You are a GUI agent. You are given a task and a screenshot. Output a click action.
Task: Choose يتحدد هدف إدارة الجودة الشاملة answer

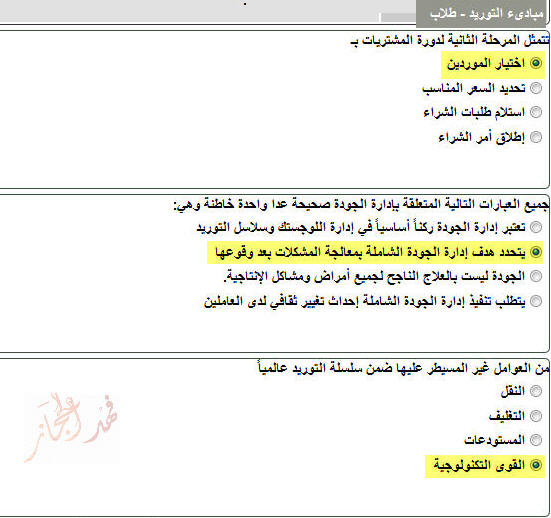(536, 252)
